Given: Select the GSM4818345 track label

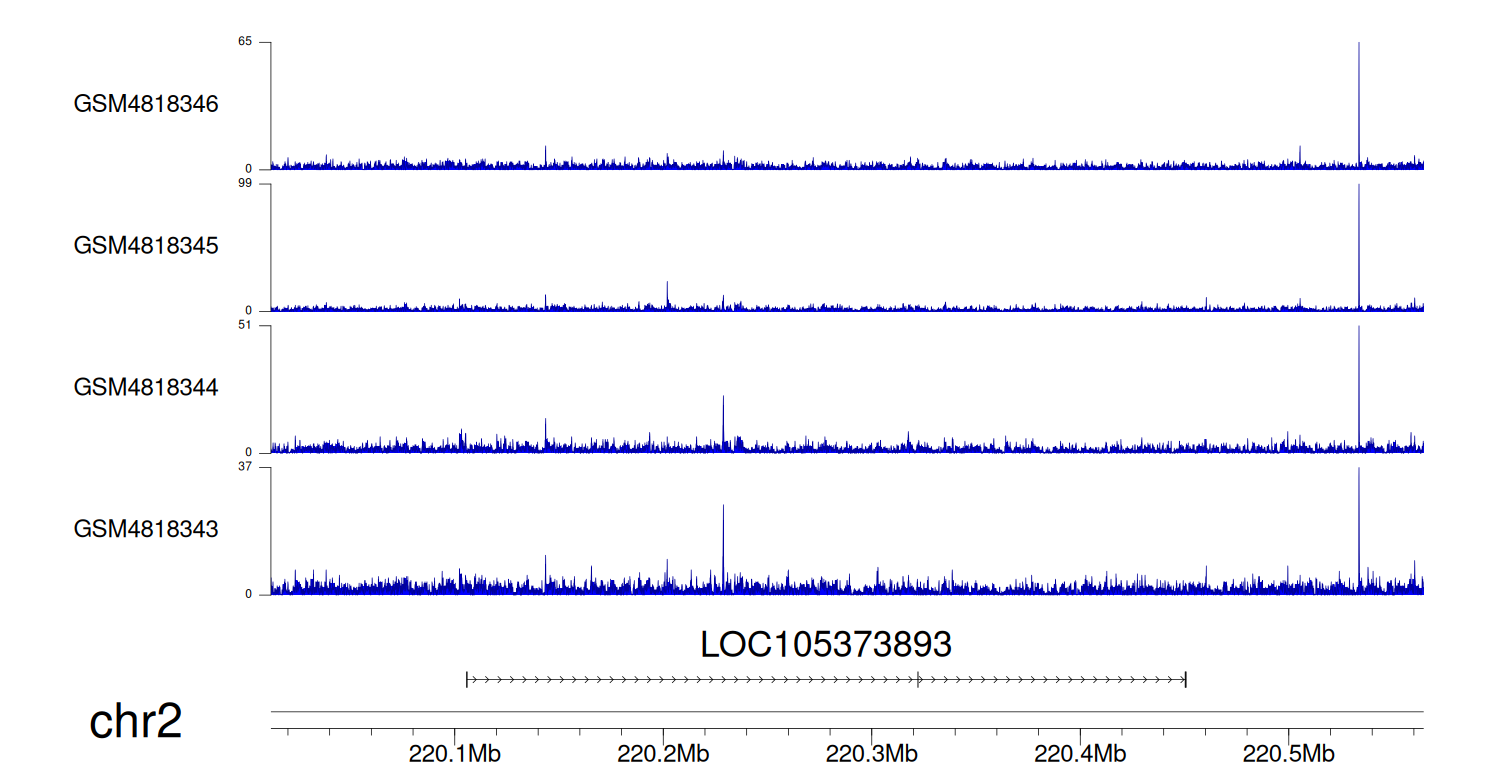Looking at the screenshot, I should click(x=146, y=245).
